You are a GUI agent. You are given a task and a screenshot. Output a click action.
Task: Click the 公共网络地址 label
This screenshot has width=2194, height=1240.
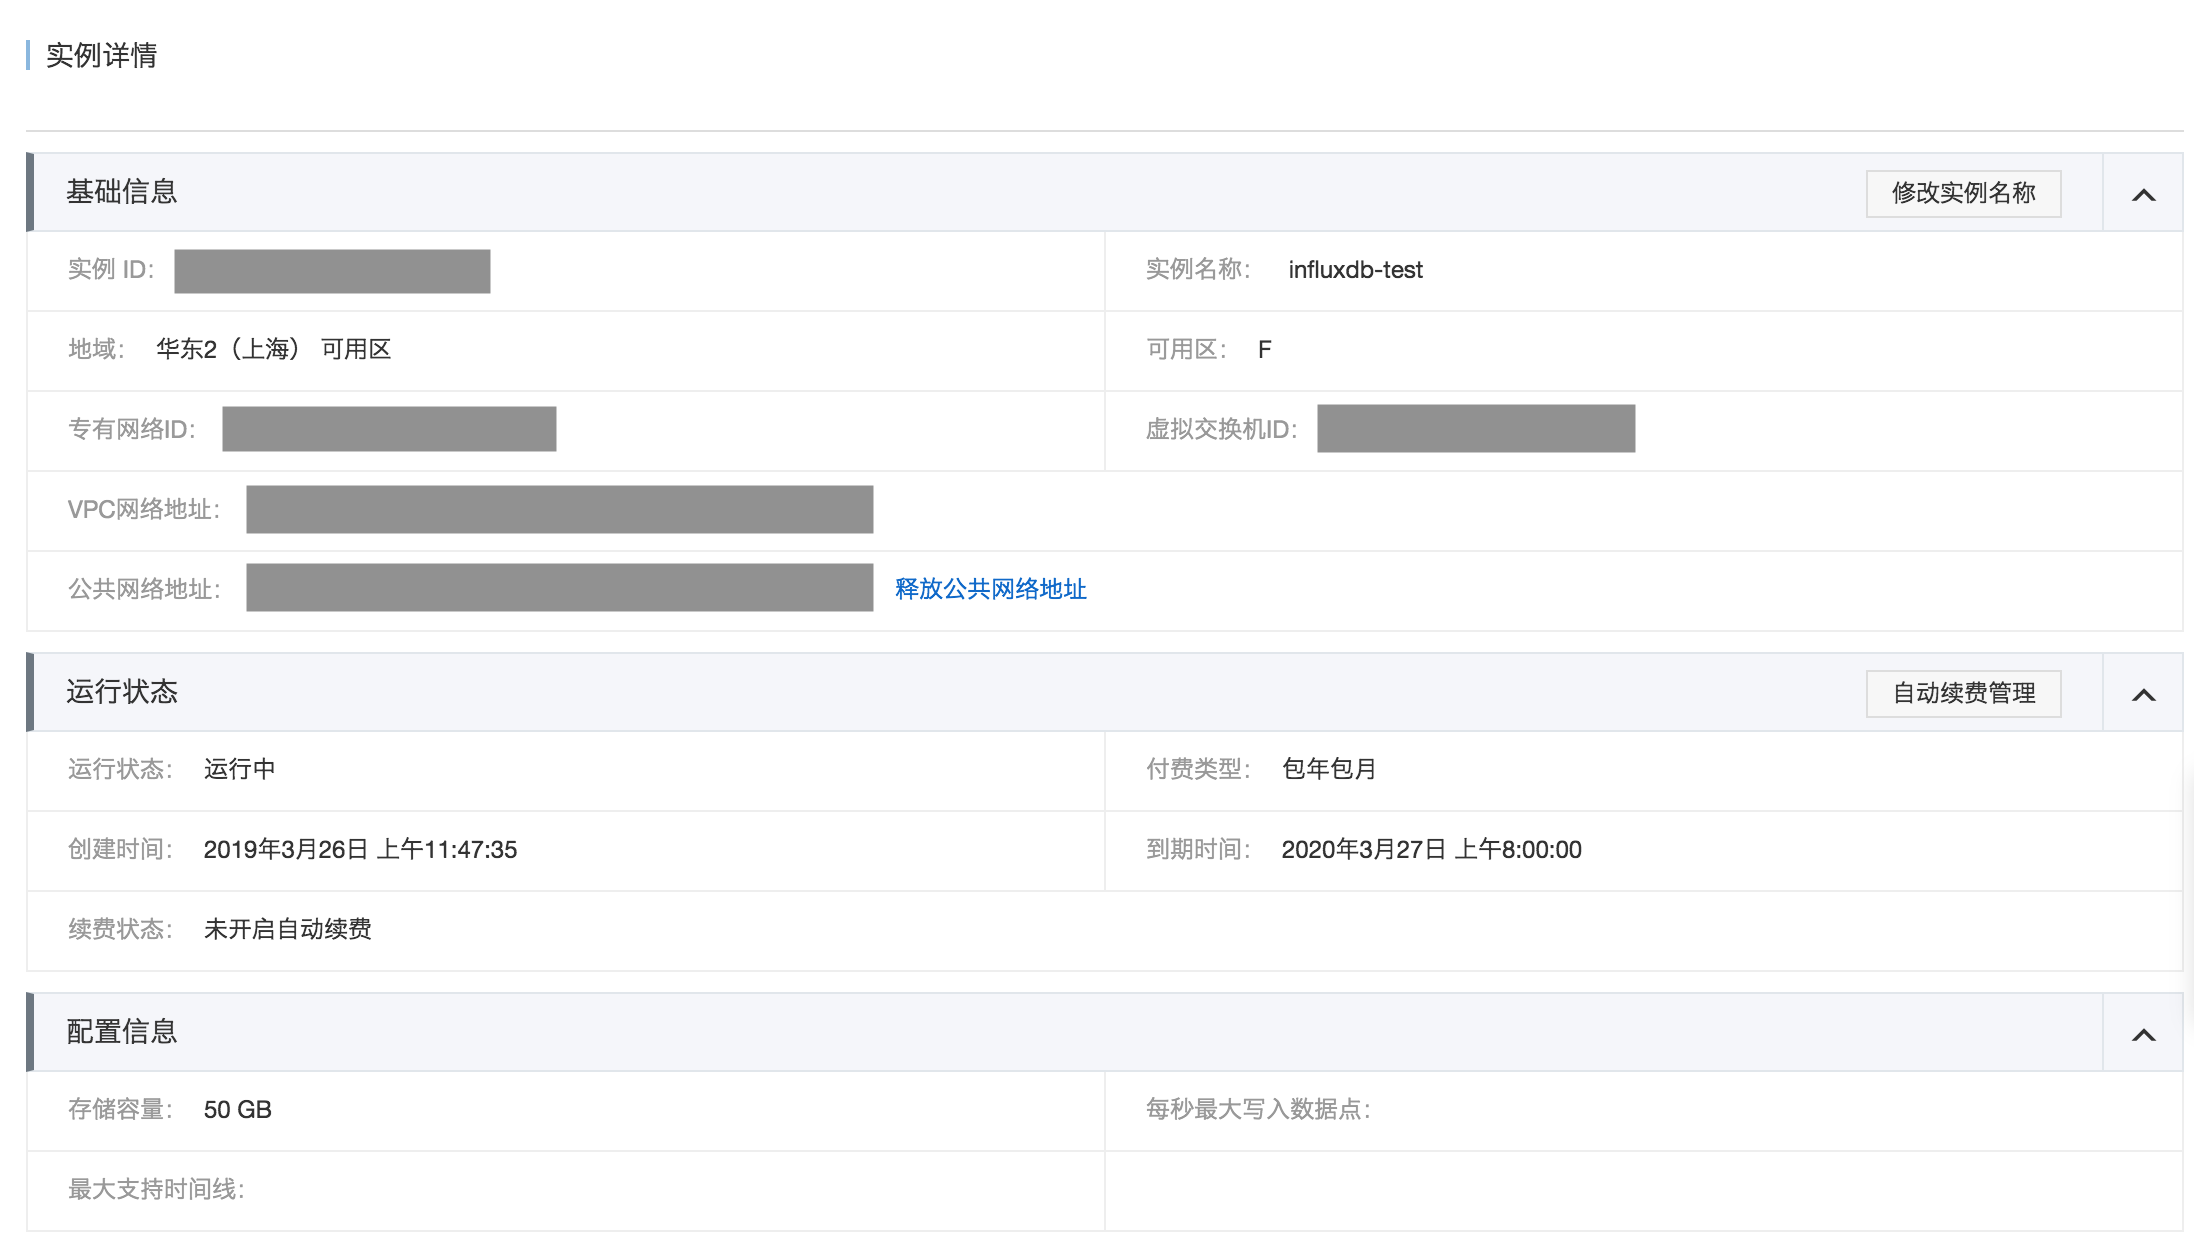point(144,589)
